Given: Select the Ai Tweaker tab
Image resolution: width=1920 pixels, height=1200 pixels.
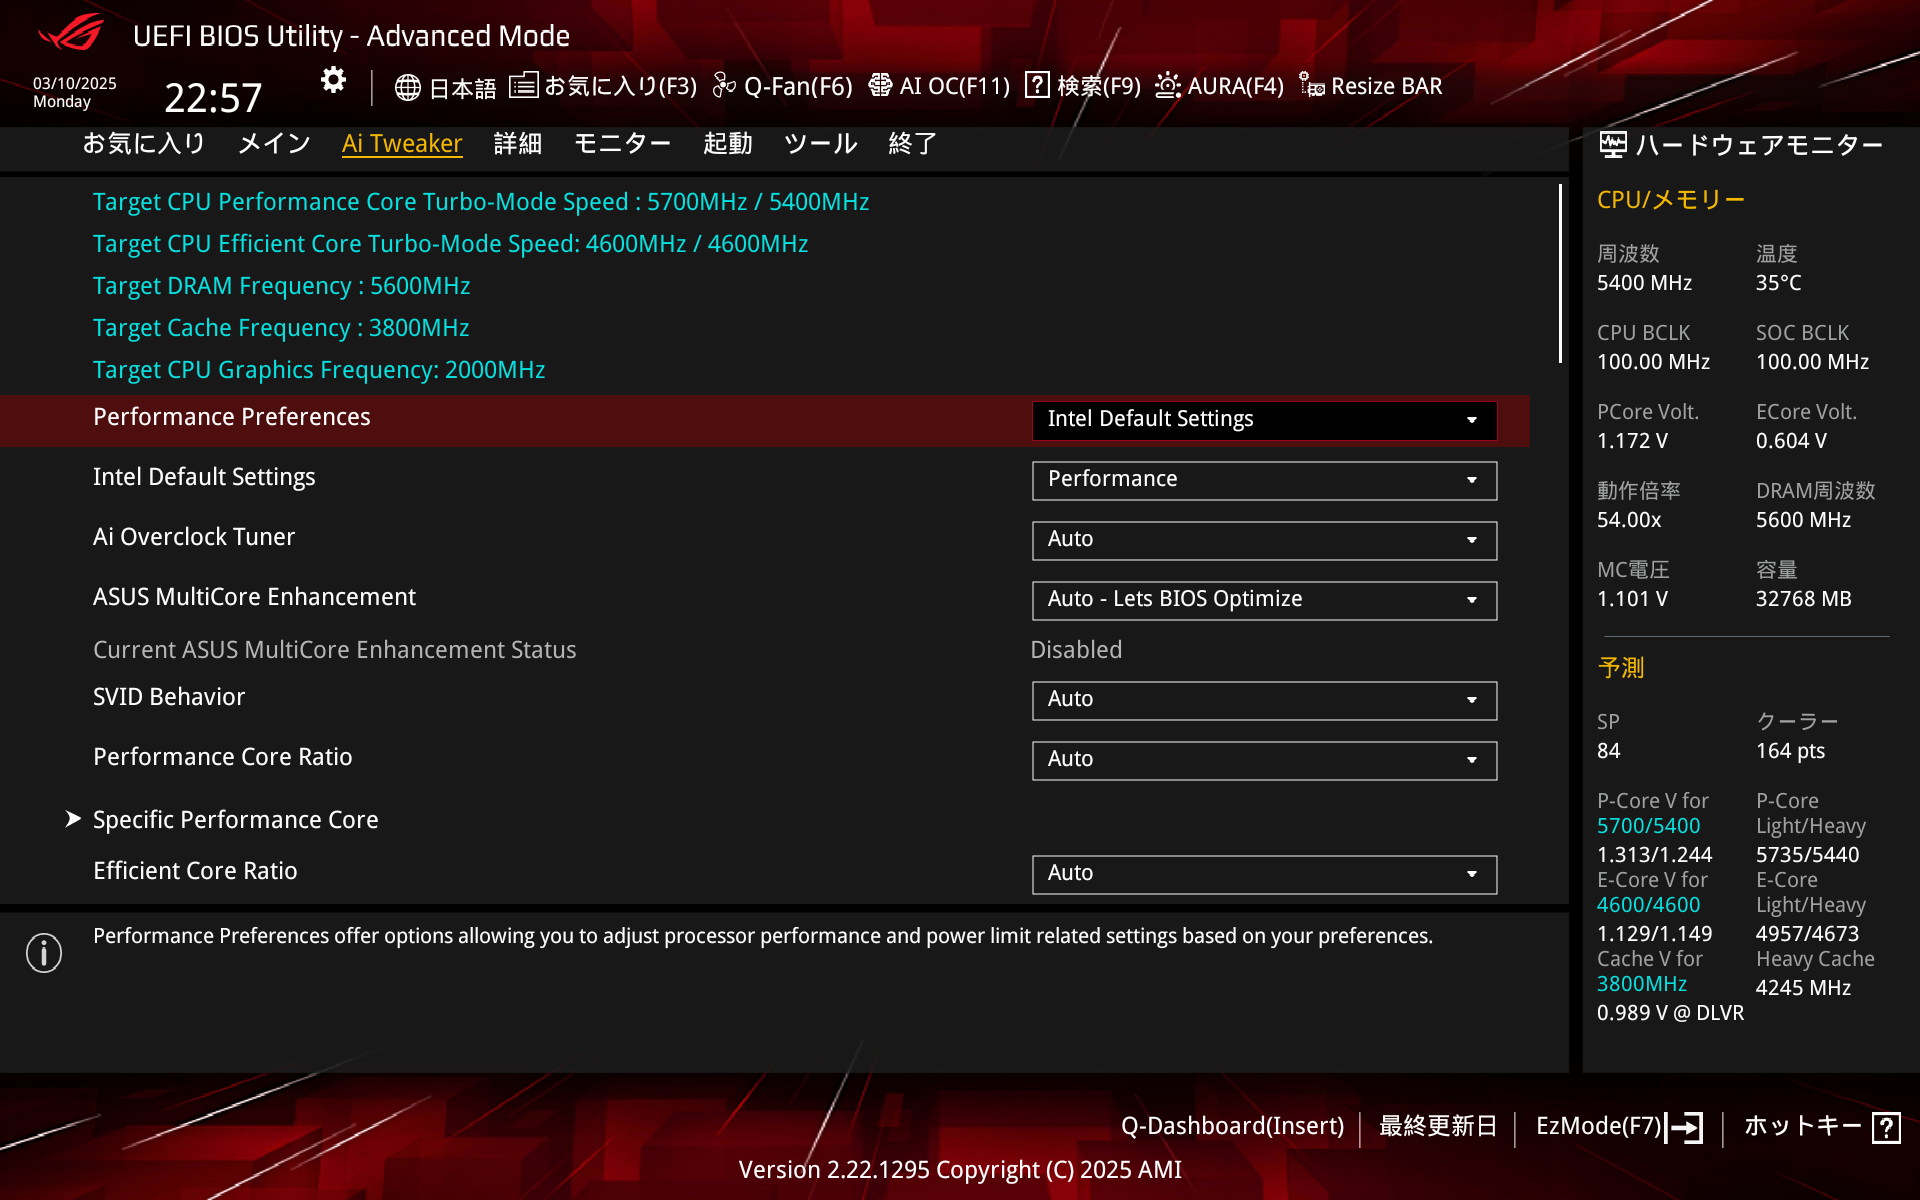Looking at the screenshot, I should [402, 144].
